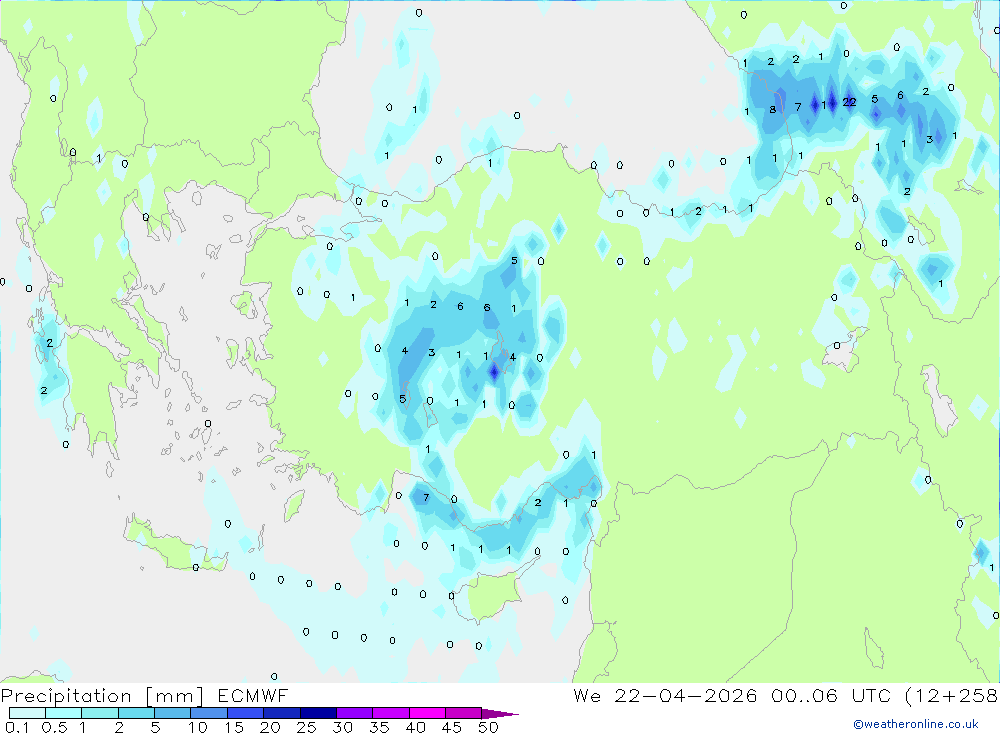Click the '0.1' legend scale label
This screenshot has width=1000, height=733.
point(17,727)
